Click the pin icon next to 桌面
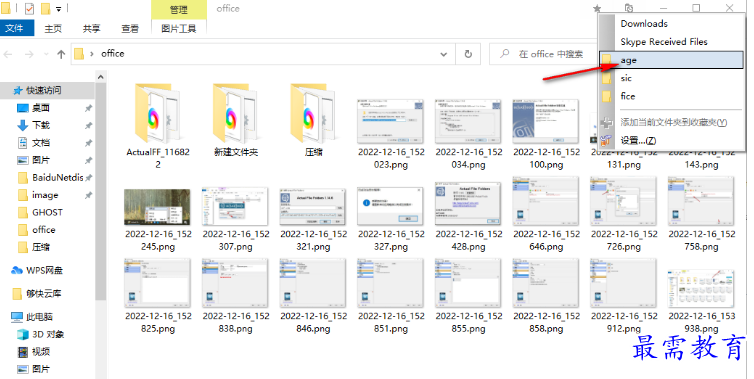The width and height of the screenshot is (754, 379). [x=88, y=108]
